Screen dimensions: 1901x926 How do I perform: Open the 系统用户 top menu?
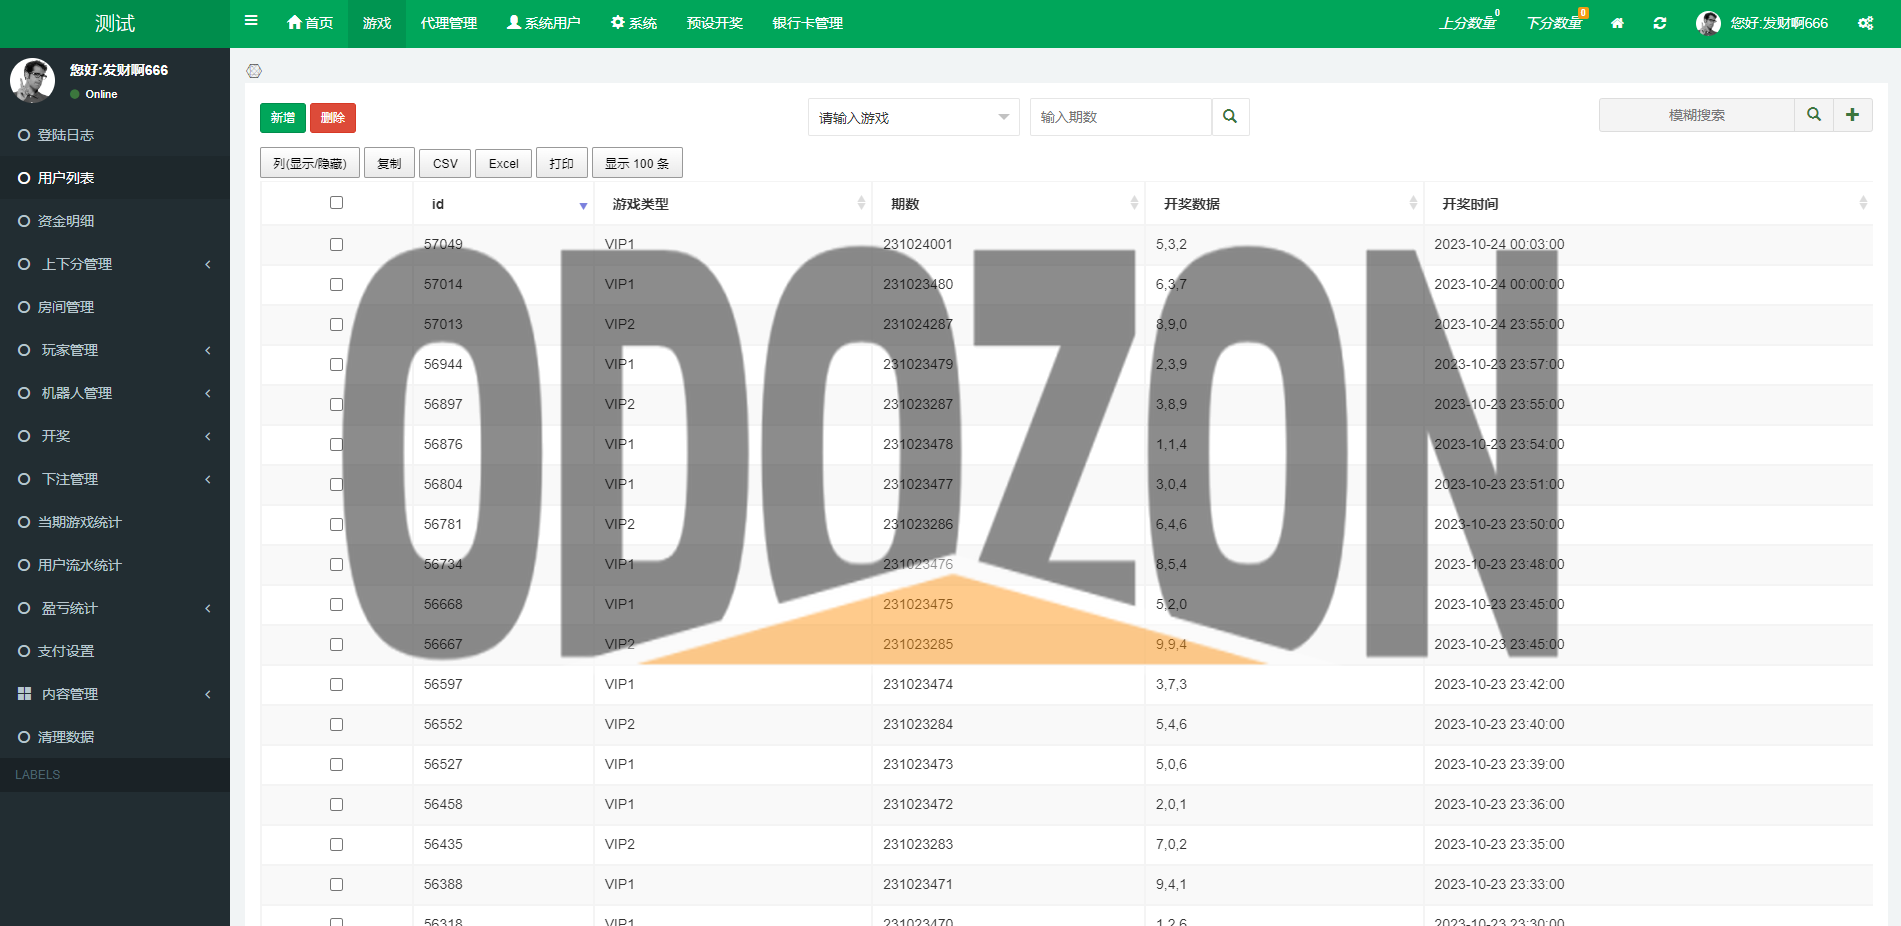[544, 23]
